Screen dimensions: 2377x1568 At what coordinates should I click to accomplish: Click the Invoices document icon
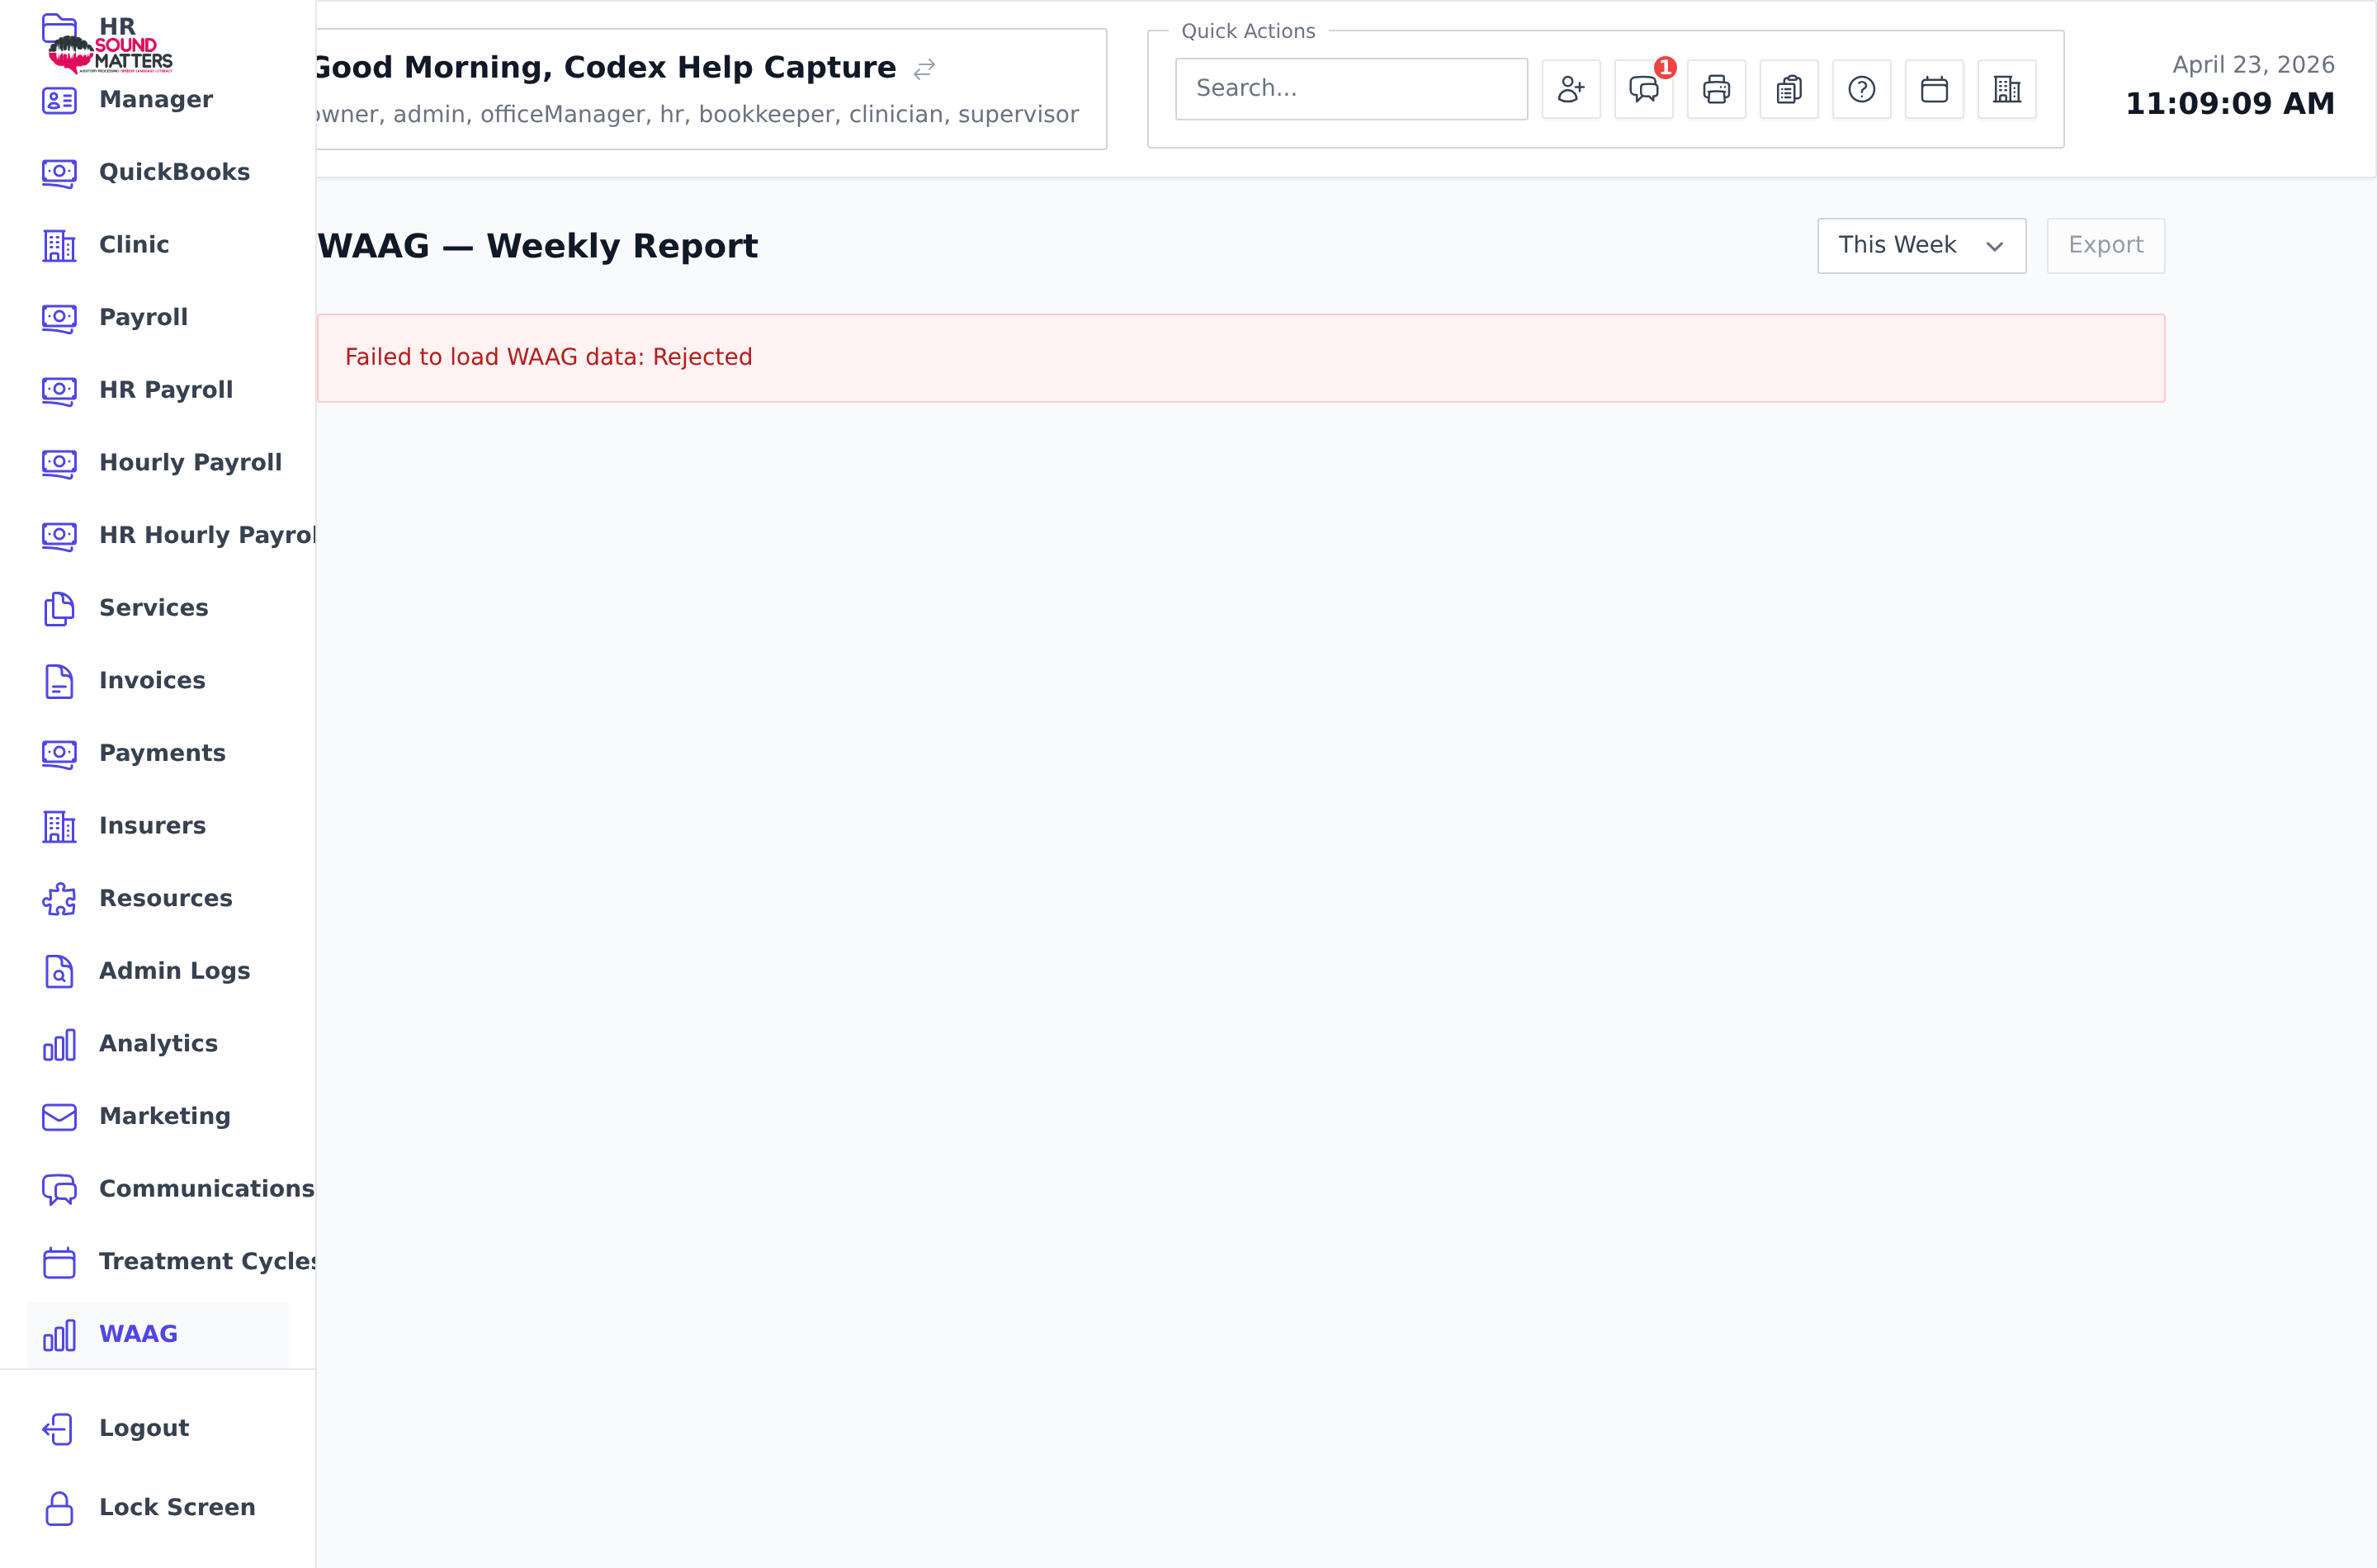[59, 681]
